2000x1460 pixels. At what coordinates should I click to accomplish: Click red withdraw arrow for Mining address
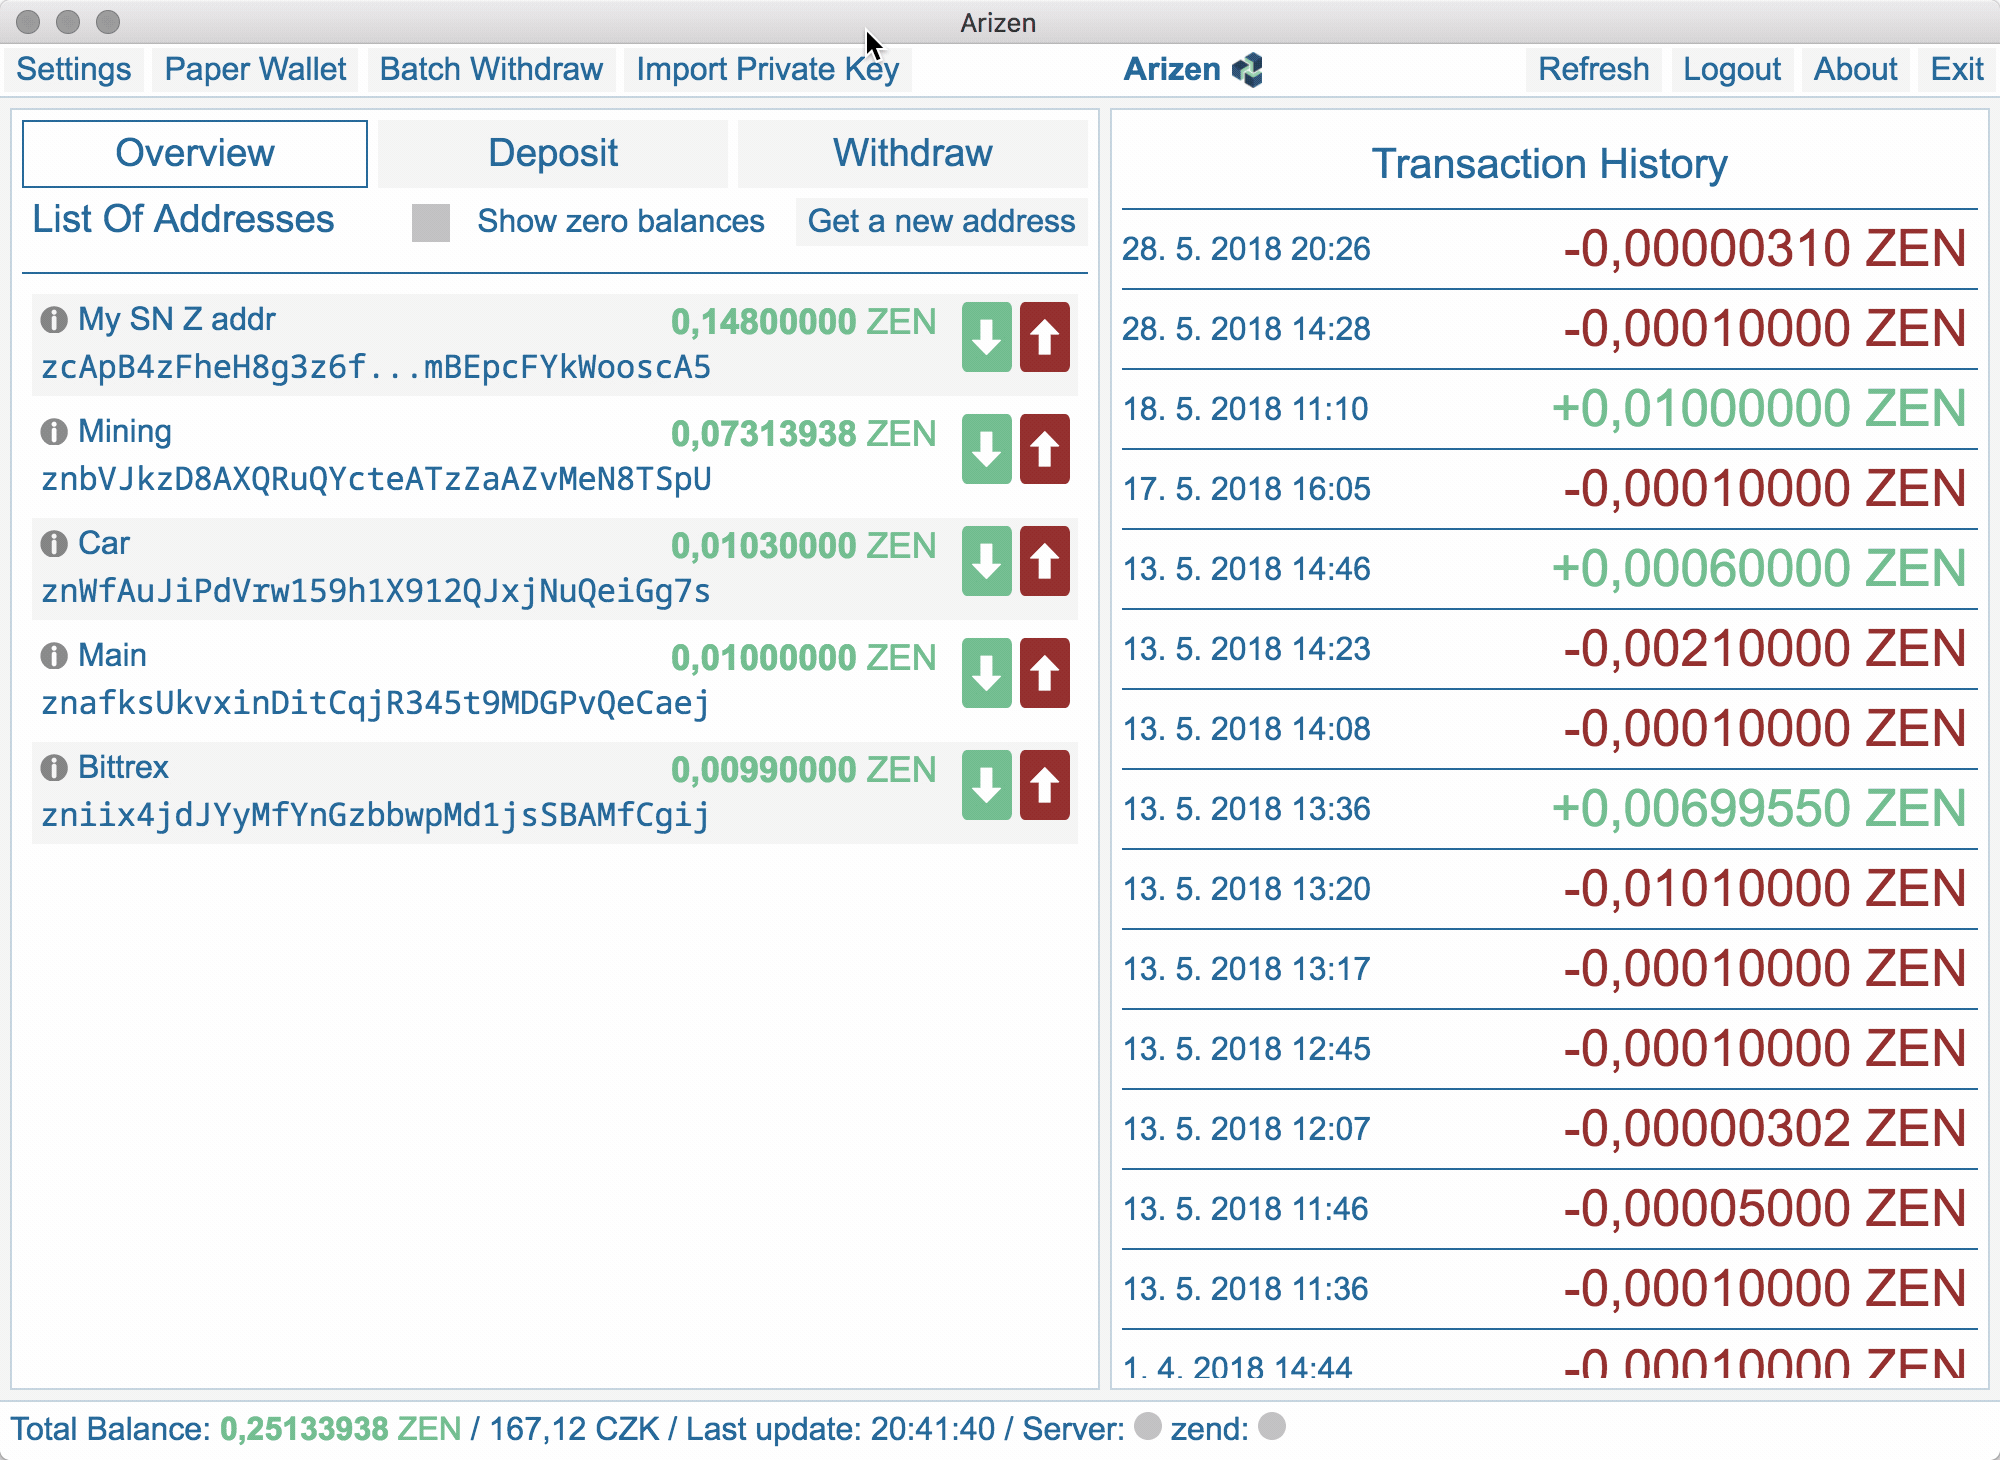click(1045, 449)
